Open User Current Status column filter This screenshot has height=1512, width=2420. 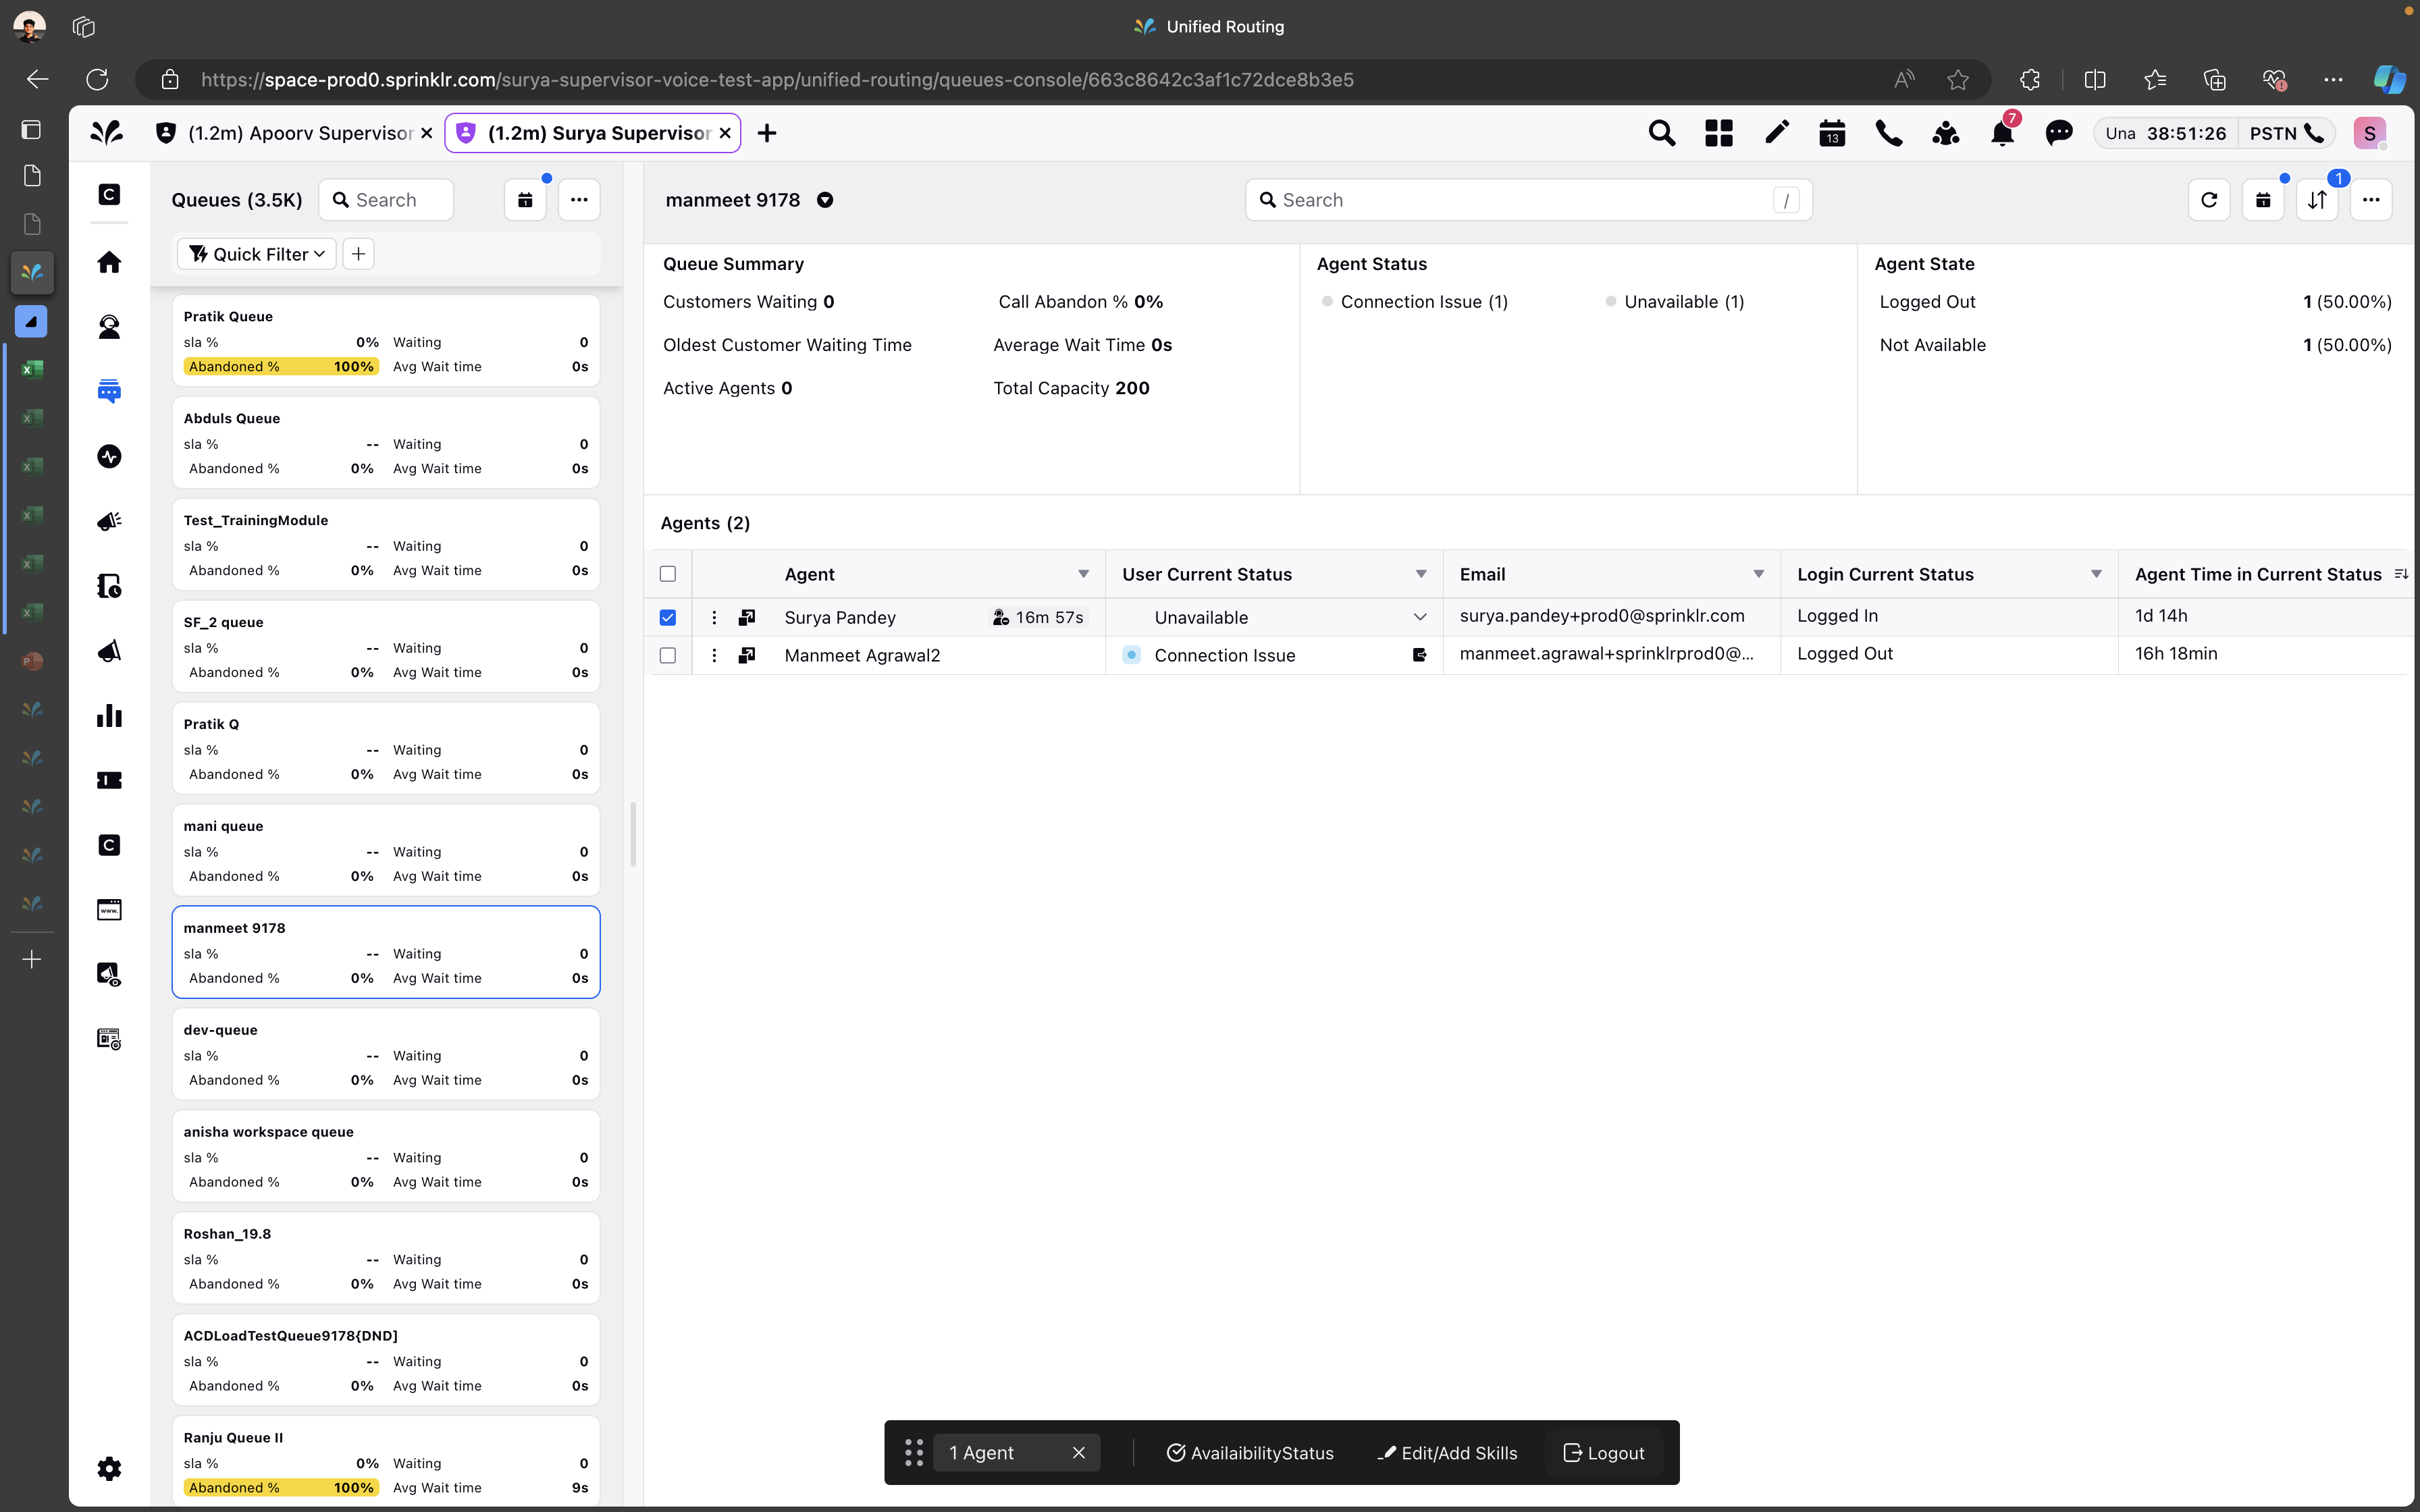click(x=1421, y=574)
